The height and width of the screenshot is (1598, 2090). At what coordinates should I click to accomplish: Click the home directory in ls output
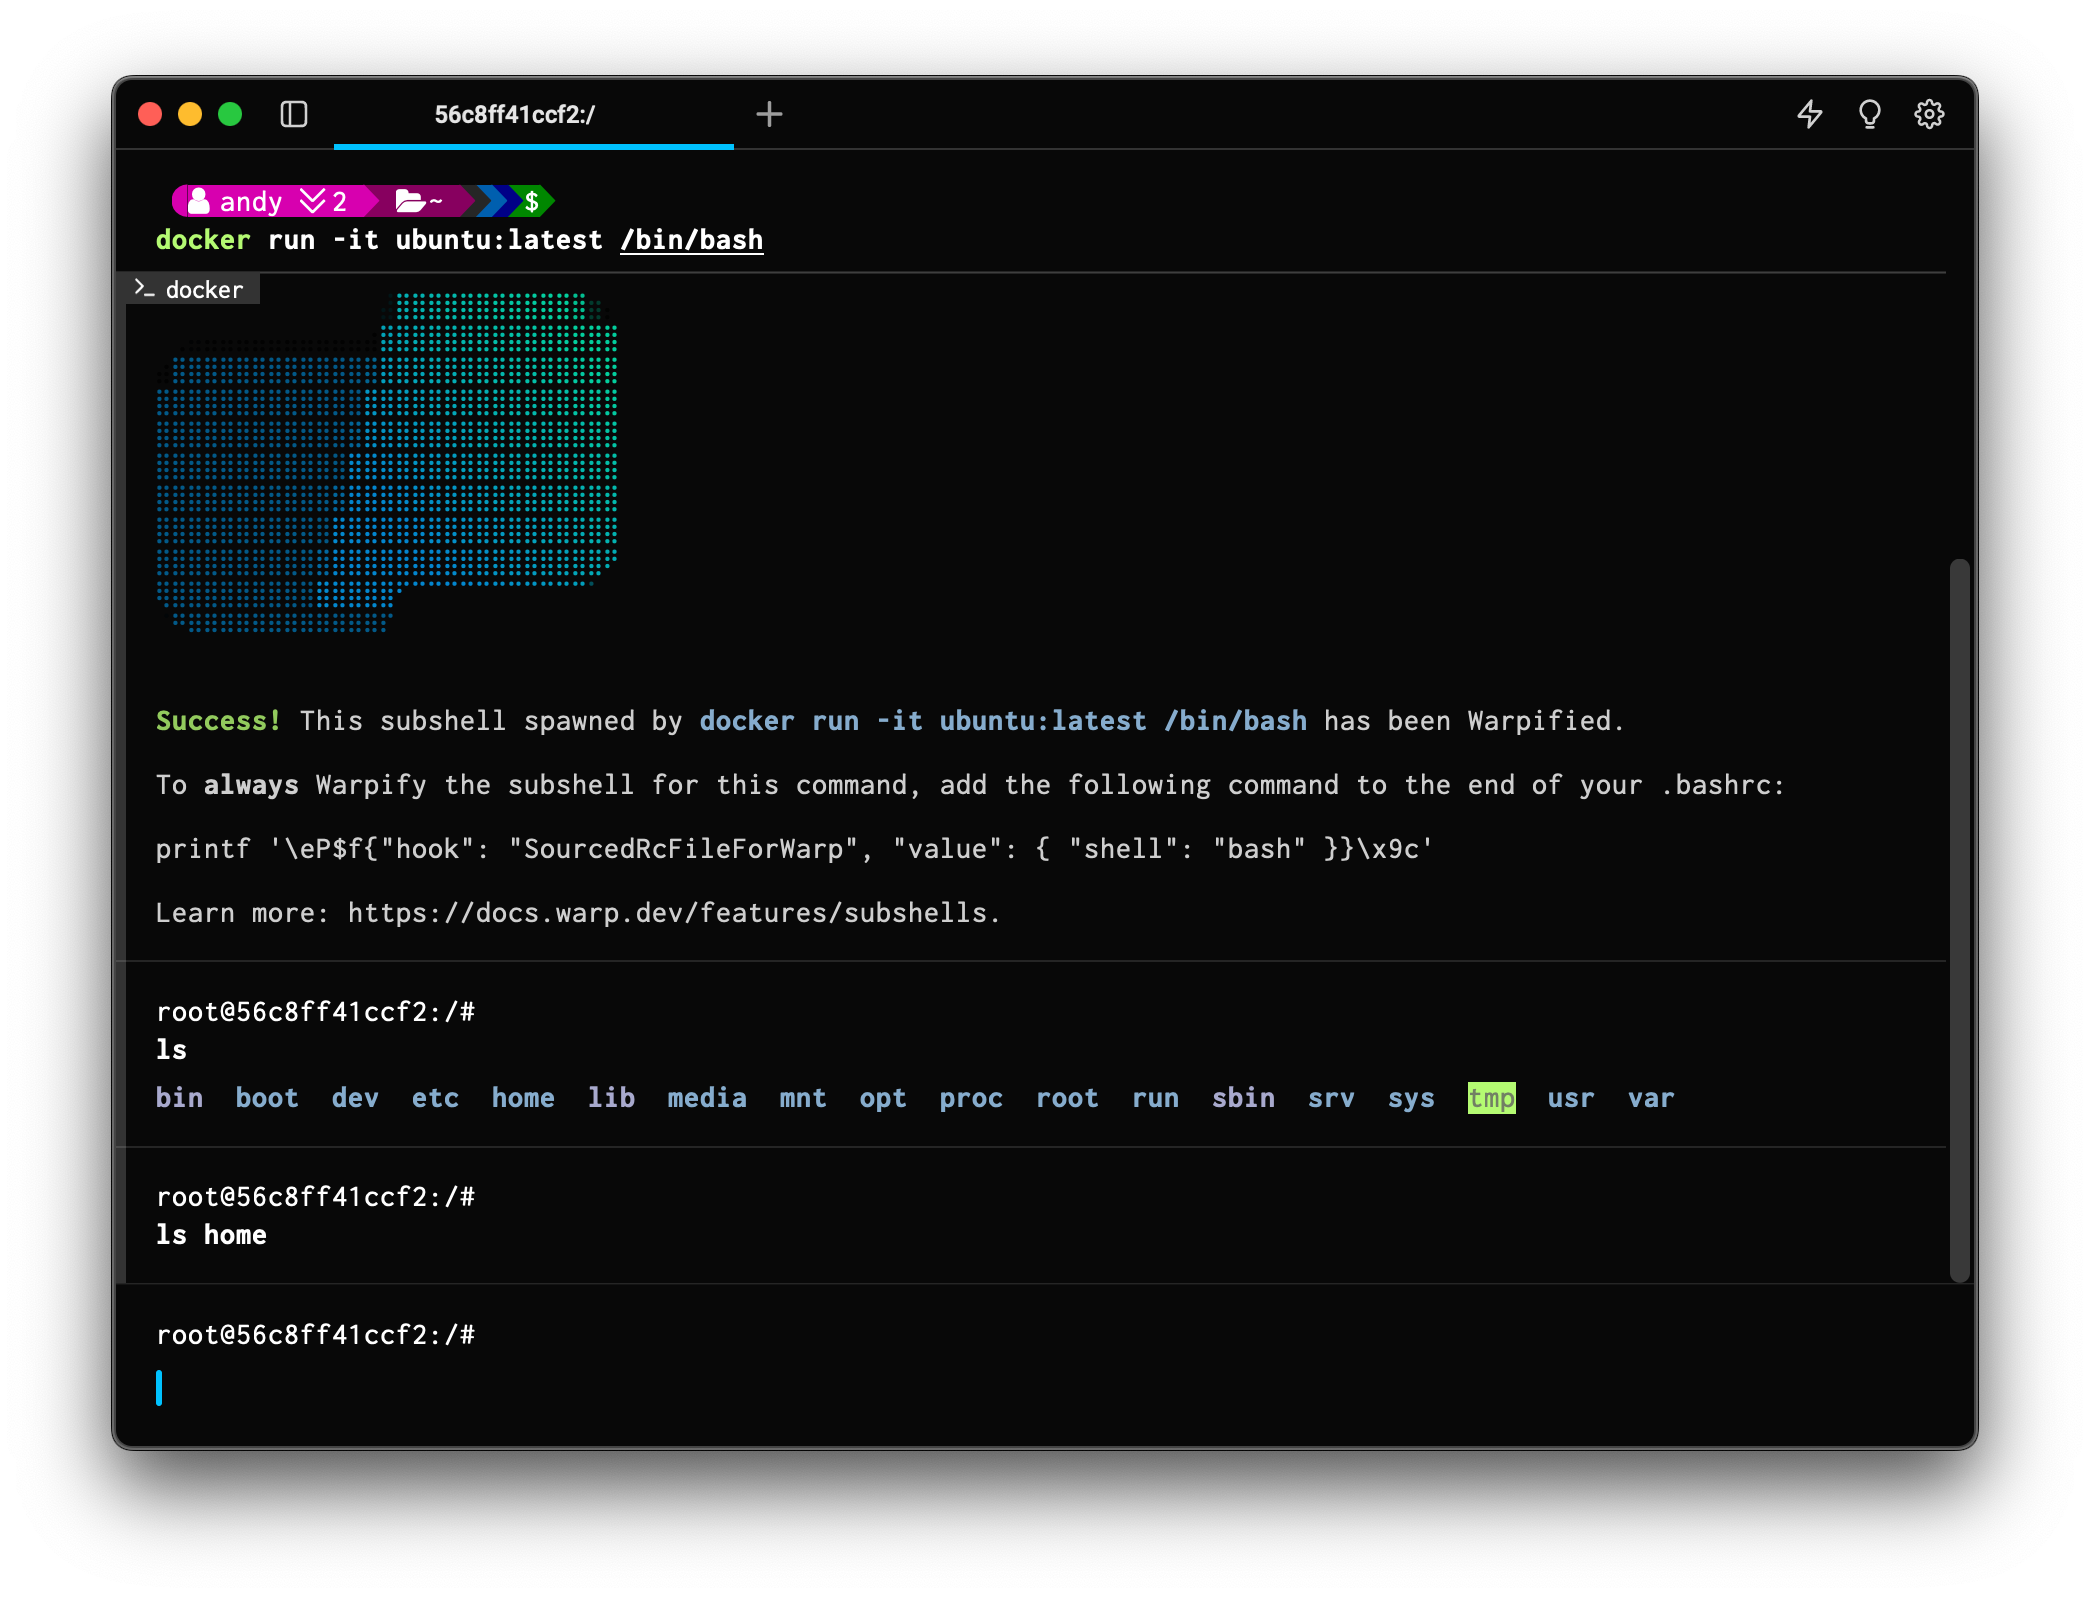click(x=523, y=1098)
